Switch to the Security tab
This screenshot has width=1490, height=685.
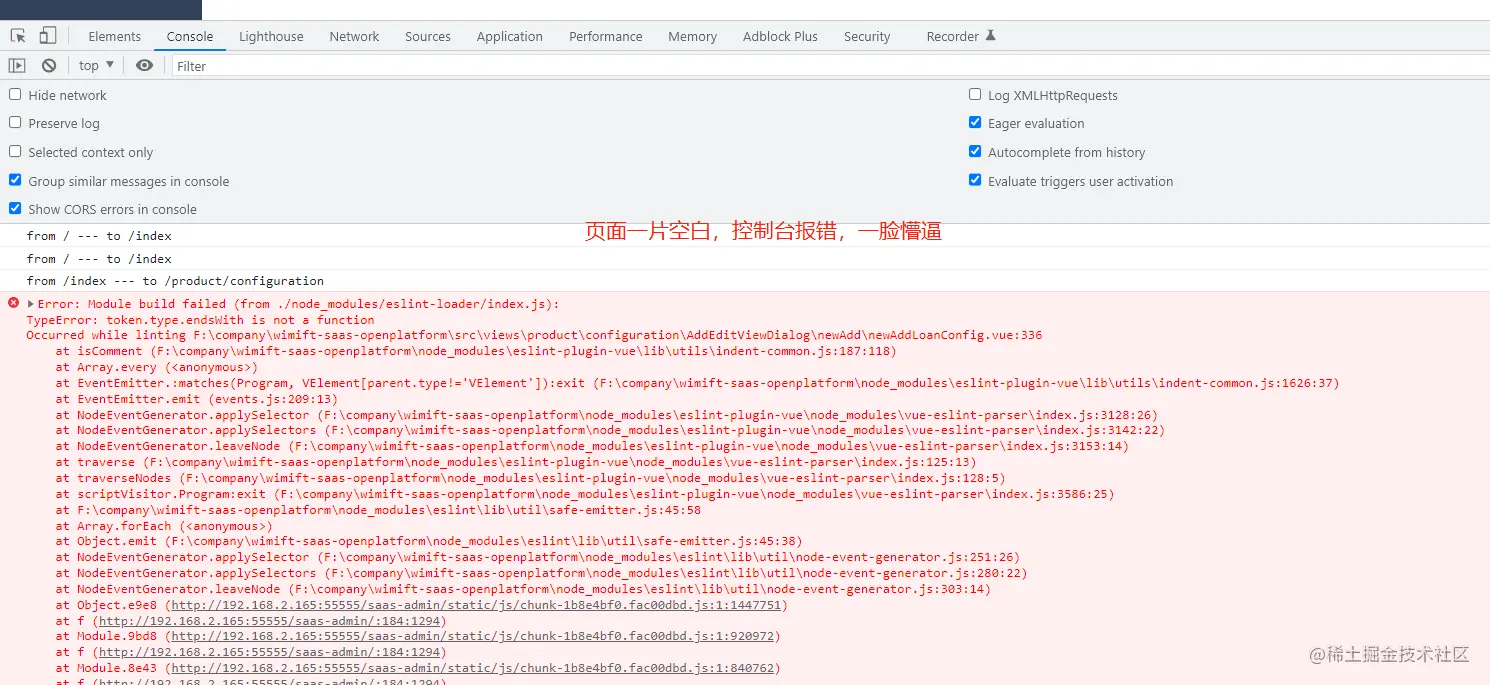click(x=867, y=36)
